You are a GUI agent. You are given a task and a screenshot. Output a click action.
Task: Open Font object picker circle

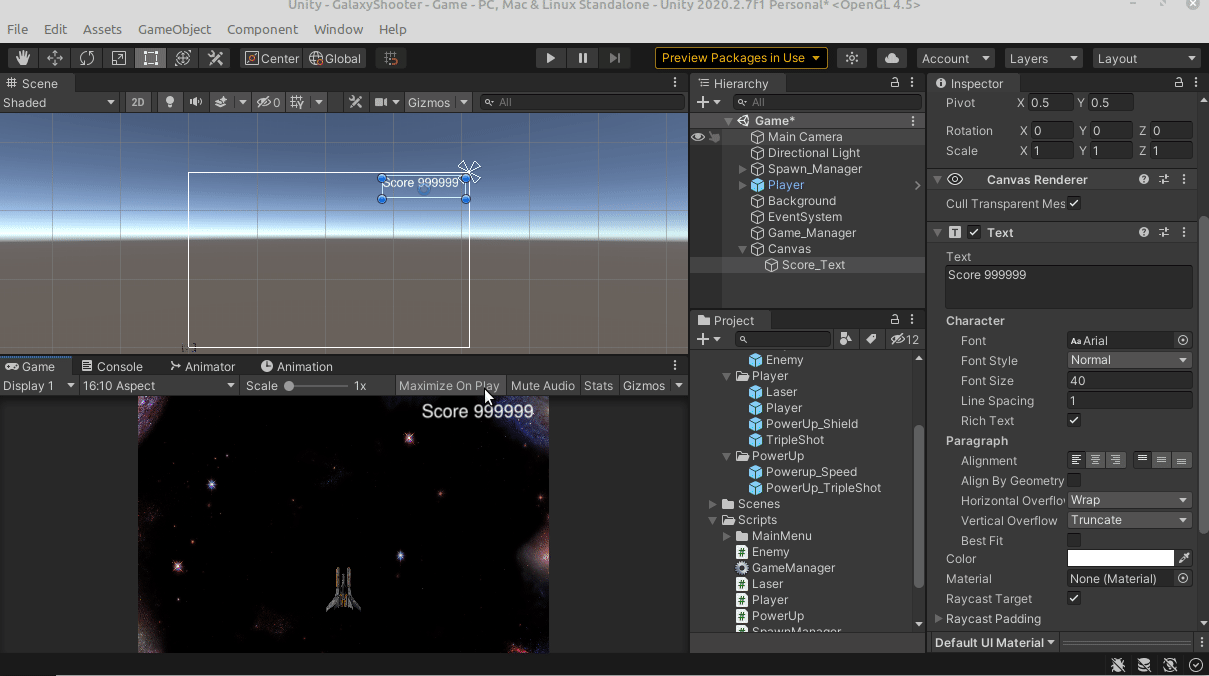tap(1183, 341)
